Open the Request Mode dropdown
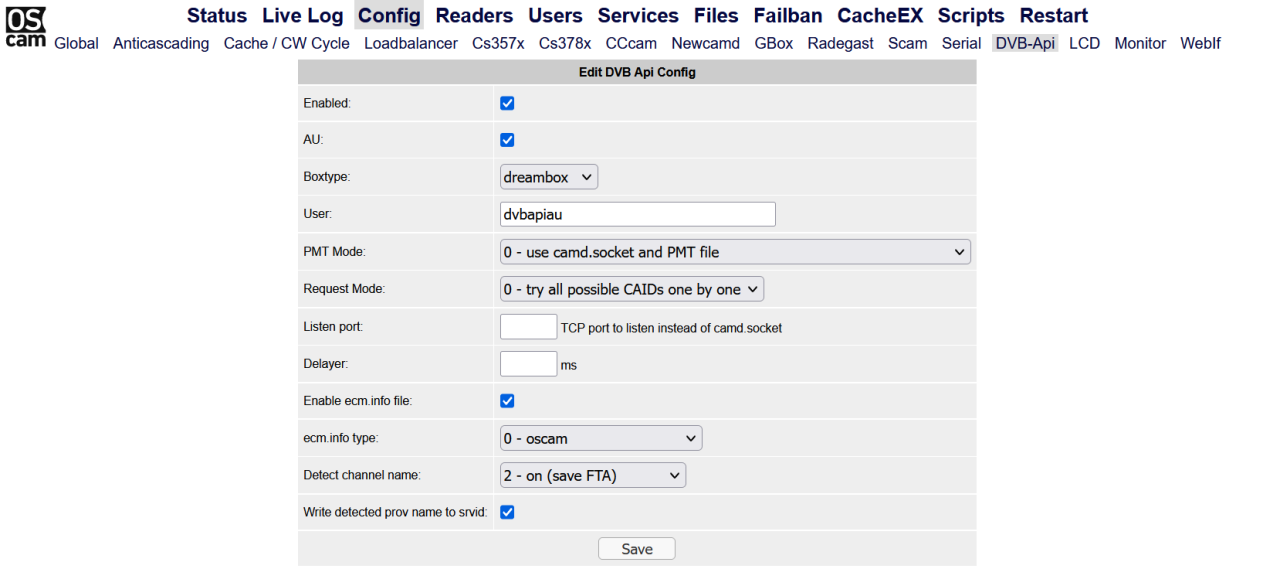 (631, 289)
